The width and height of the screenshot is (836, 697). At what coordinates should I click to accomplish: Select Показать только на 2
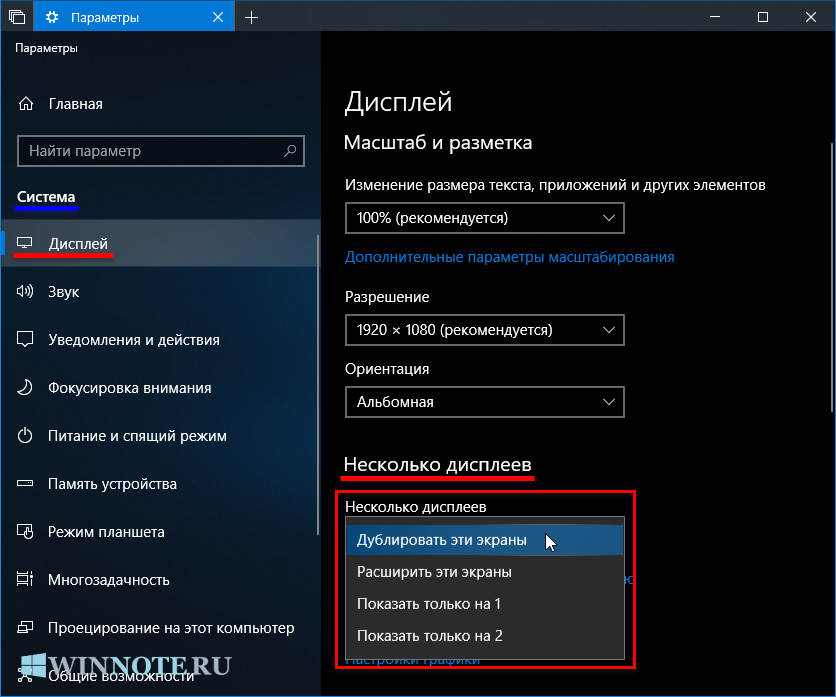point(429,635)
